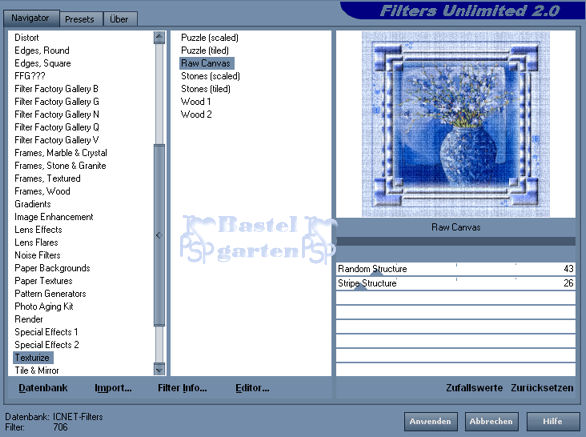Image resolution: width=586 pixels, height=437 pixels.
Task: Open the Über tab
Action: tap(119, 19)
